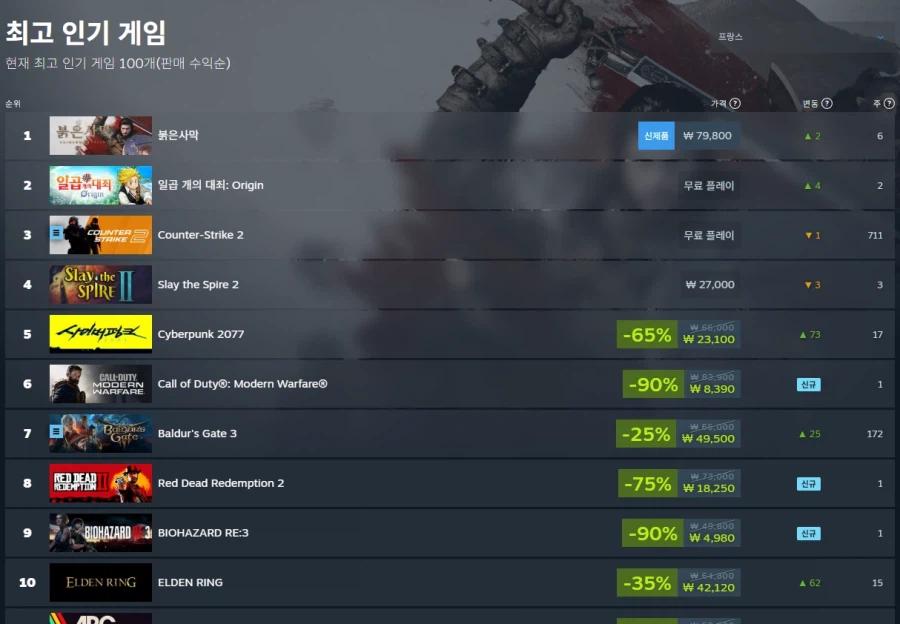Click the 순위 column header
900x624 pixels.
pos(13,104)
